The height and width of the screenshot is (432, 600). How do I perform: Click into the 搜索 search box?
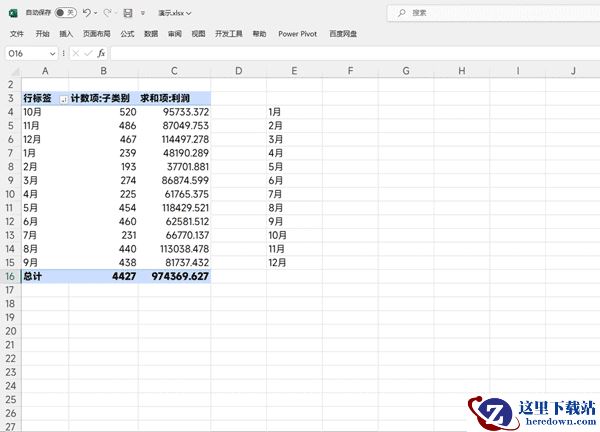[x=494, y=13]
